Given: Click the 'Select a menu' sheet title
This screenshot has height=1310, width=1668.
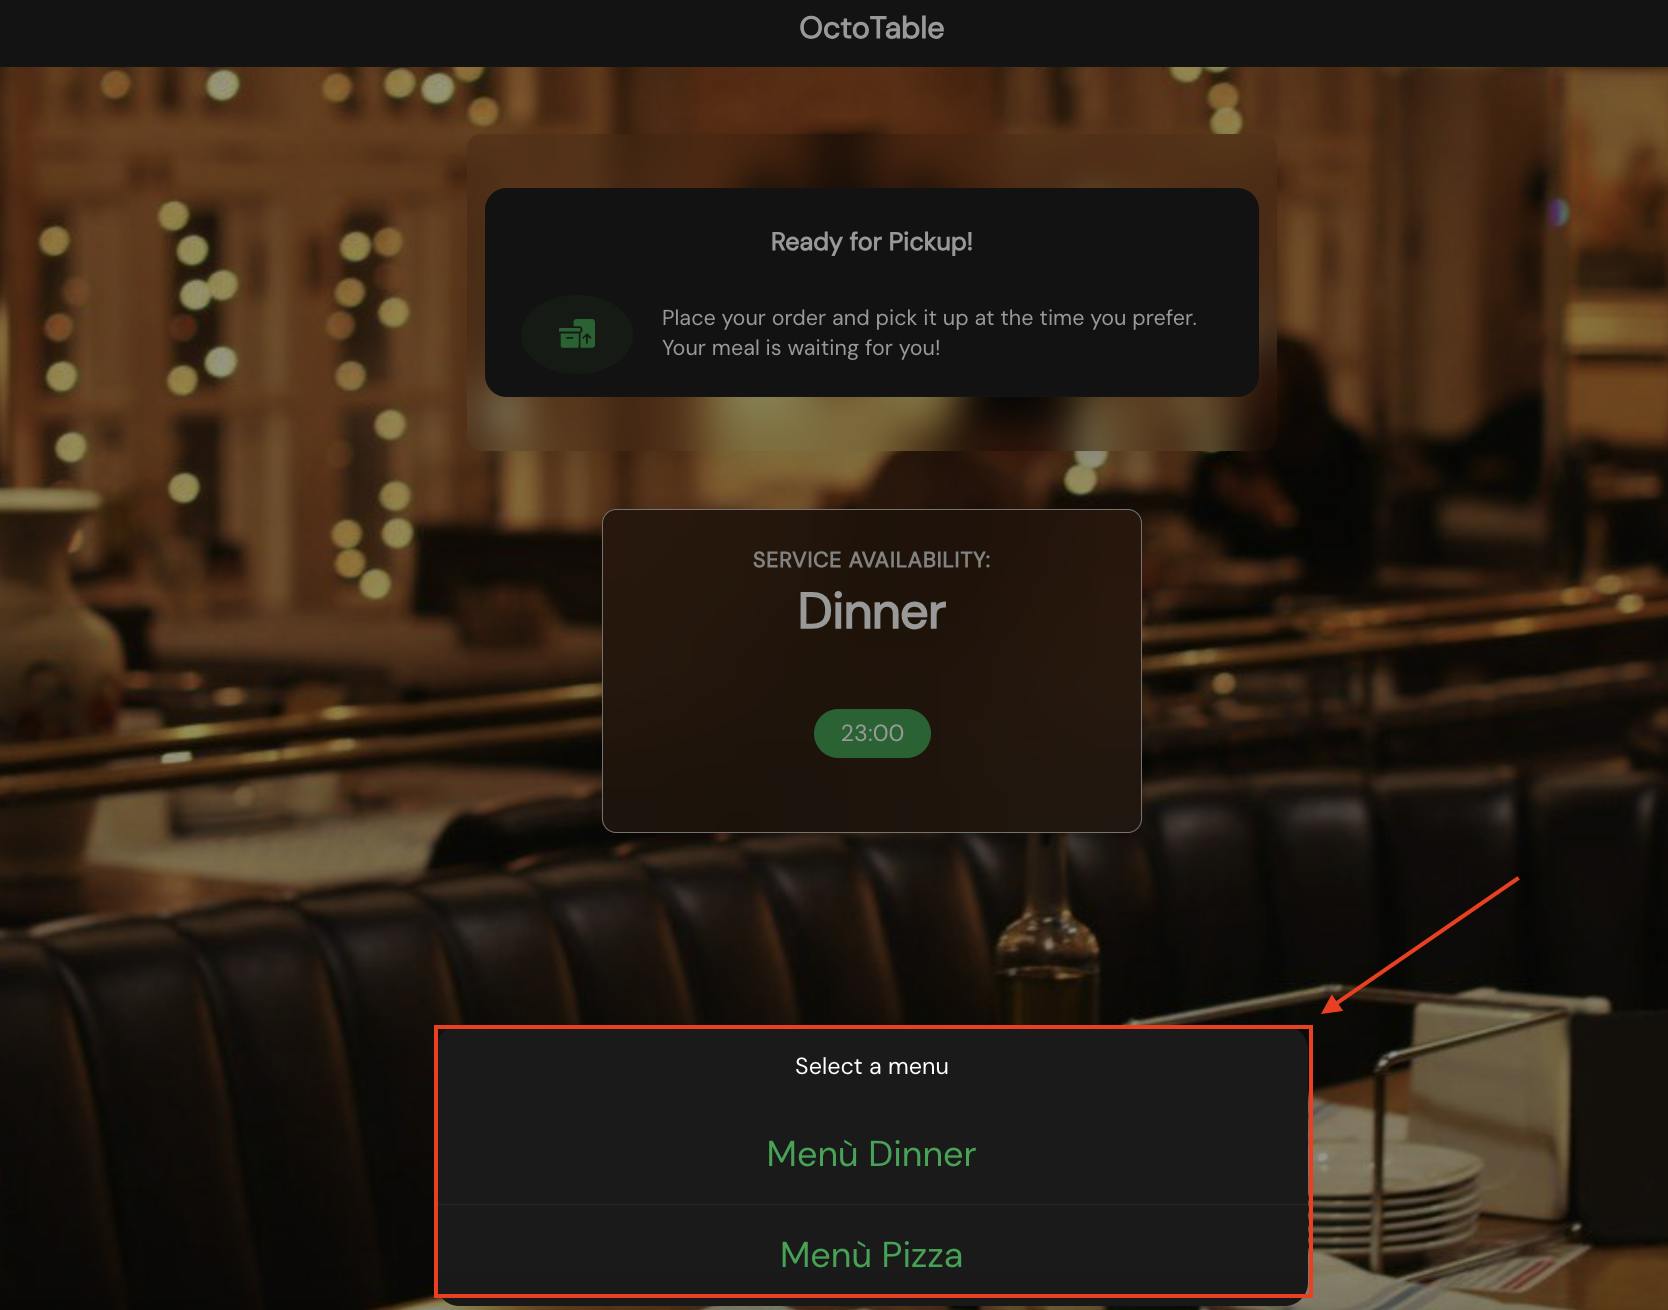Looking at the screenshot, I should (871, 1066).
